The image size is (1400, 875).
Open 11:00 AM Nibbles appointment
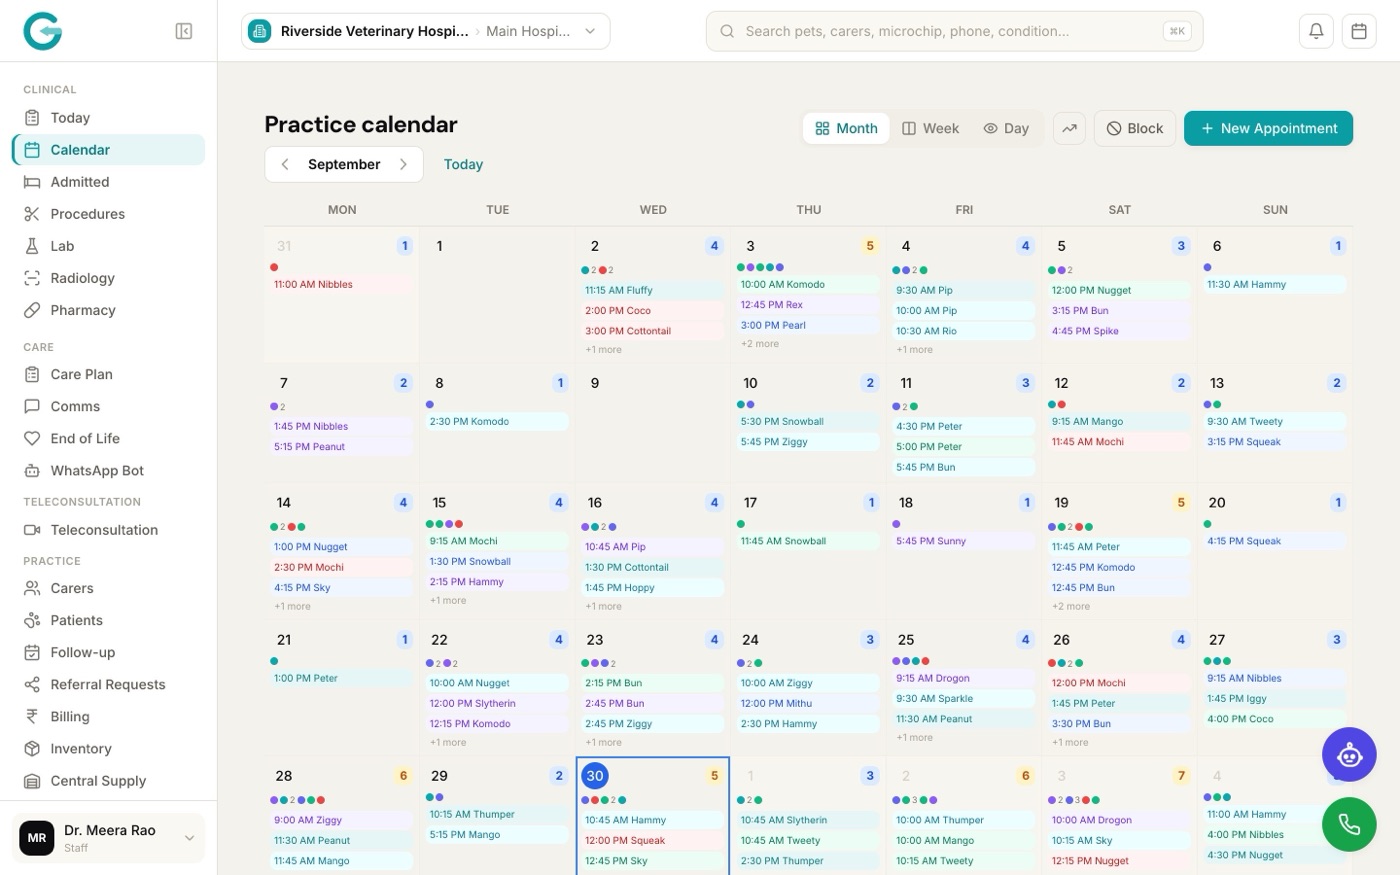[342, 285]
